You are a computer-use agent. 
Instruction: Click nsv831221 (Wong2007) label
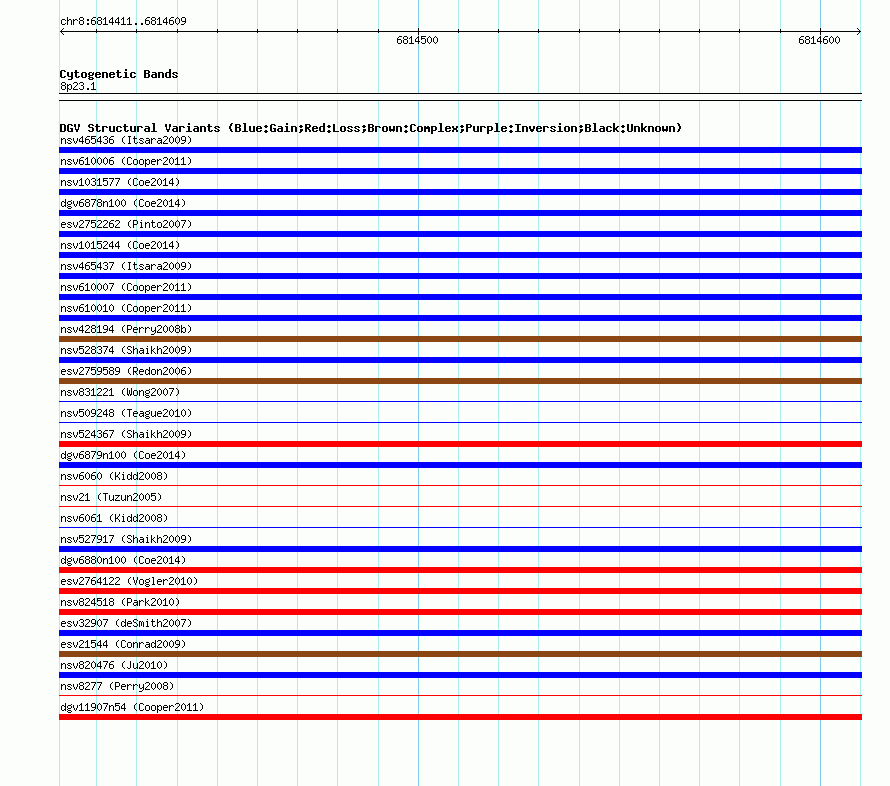click(x=120, y=392)
